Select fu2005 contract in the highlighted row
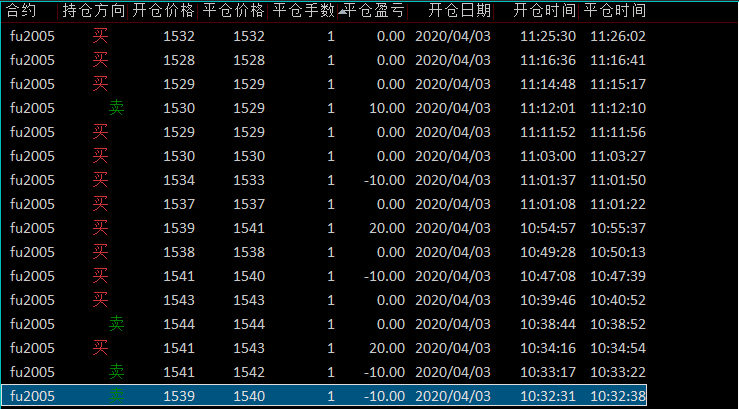This screenshot has height=409, width=739. pyautogui.click(x=33, y=396)
